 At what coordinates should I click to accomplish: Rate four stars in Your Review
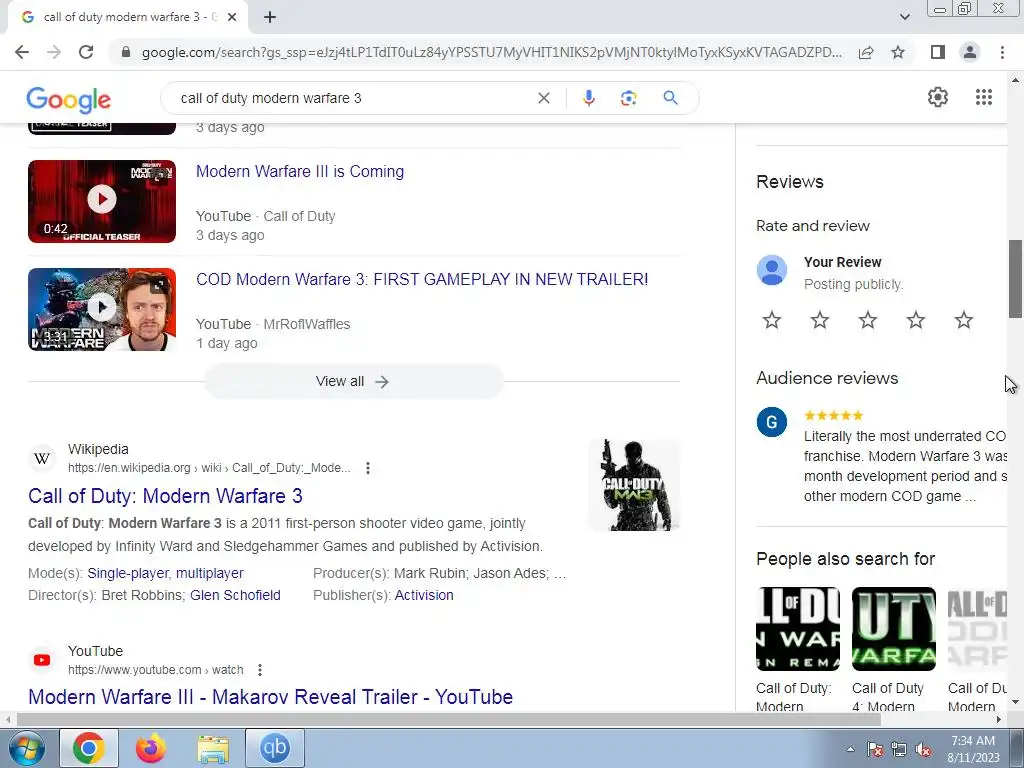pyautogui.click(x=916, y=320)
